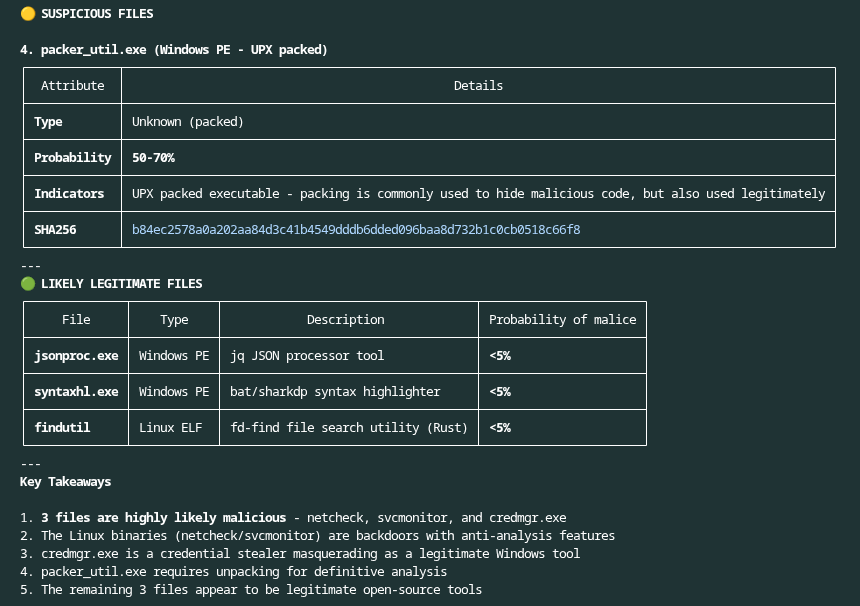
Task: Click the 'Attribute' column header
Action: (72, 86)
